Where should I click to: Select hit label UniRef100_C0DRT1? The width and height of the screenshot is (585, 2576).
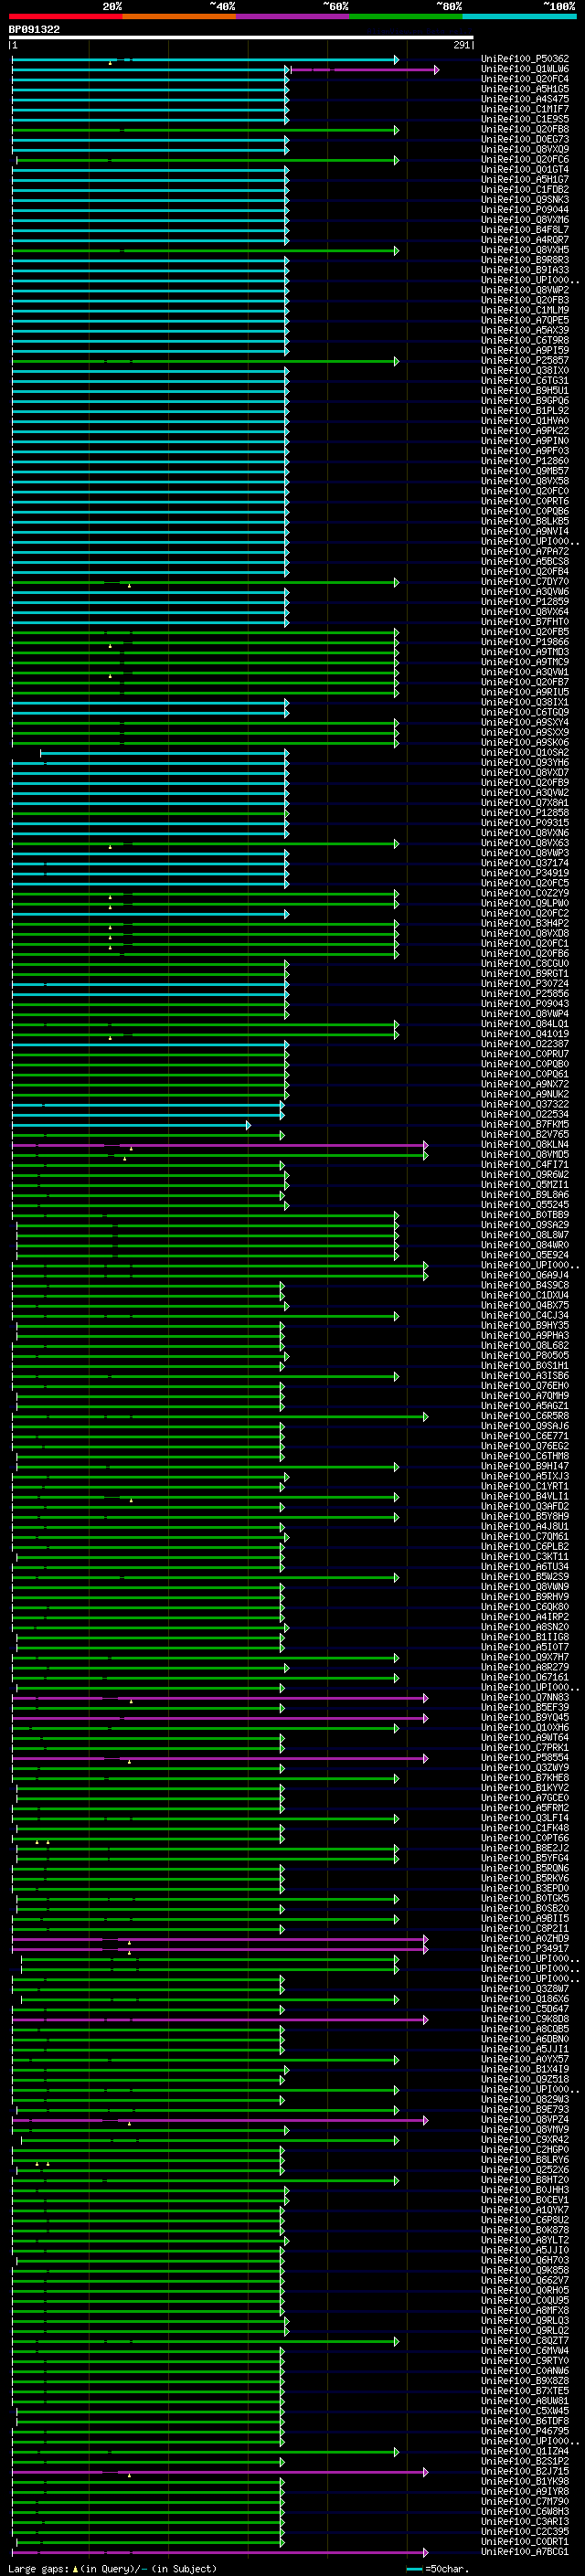point(525,2541)
